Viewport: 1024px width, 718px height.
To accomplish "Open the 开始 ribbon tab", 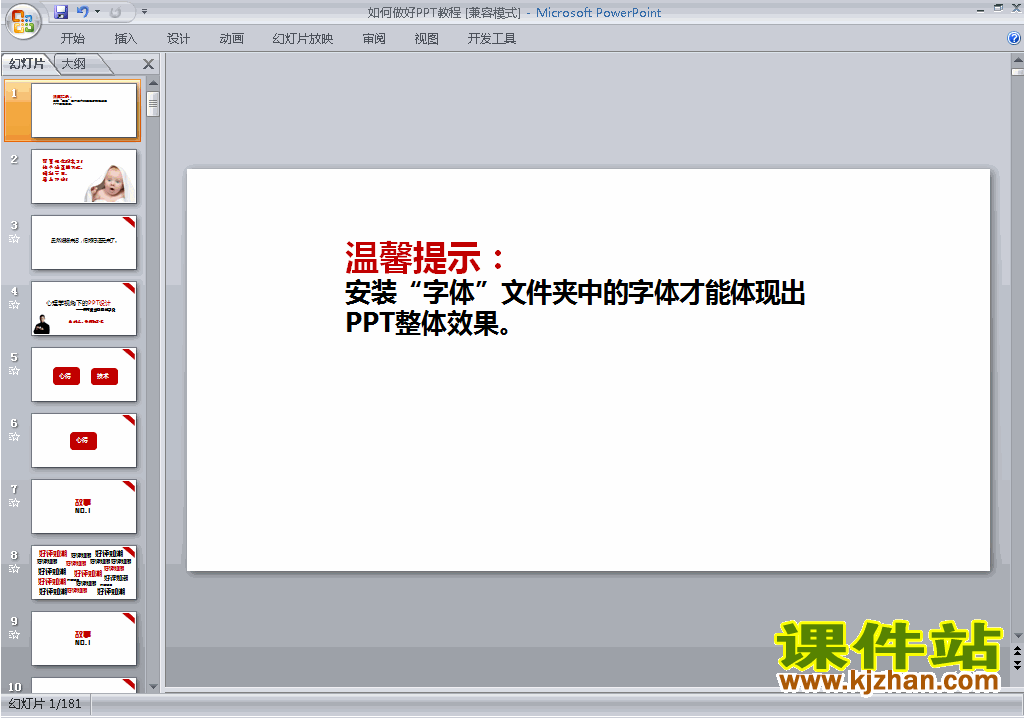I will (x=72, y=39).
